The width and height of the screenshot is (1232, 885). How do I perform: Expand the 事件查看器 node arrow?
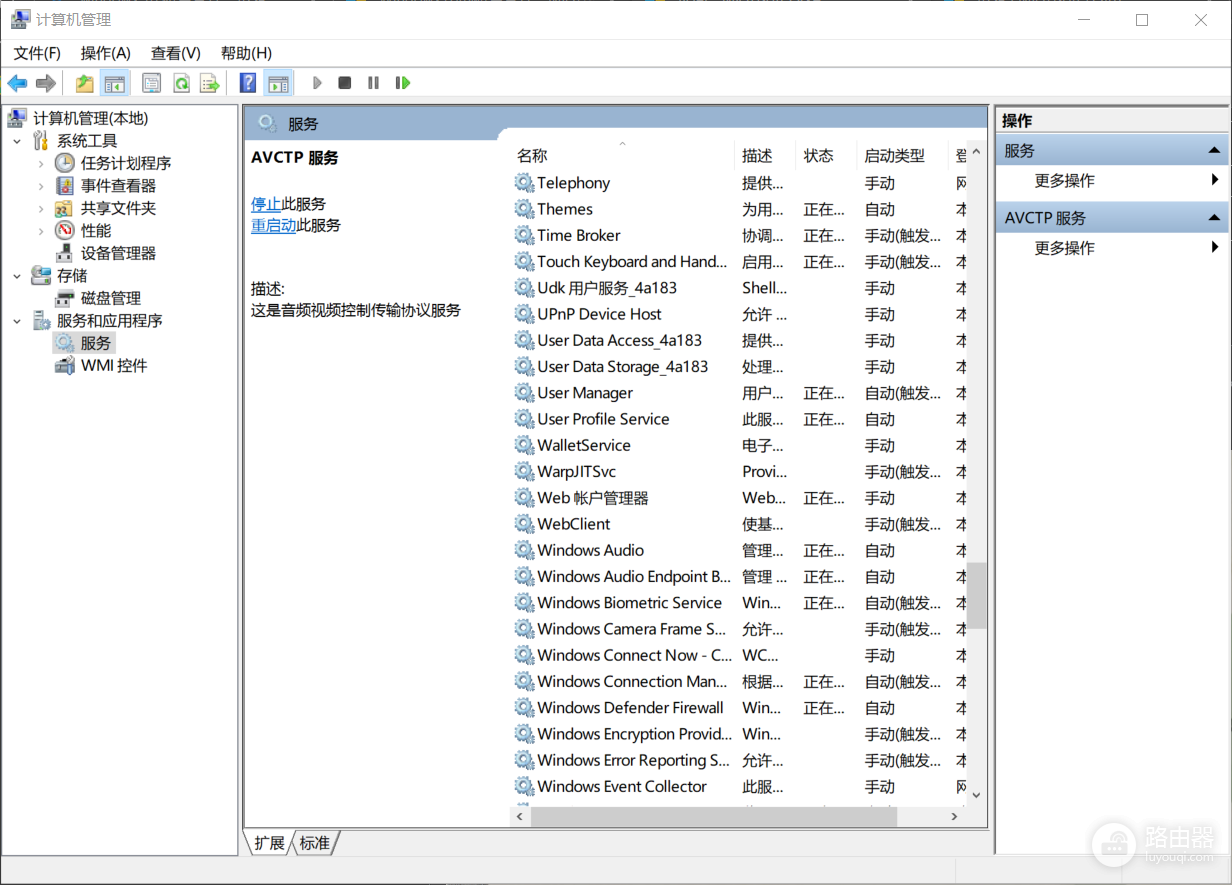point(41,186)
